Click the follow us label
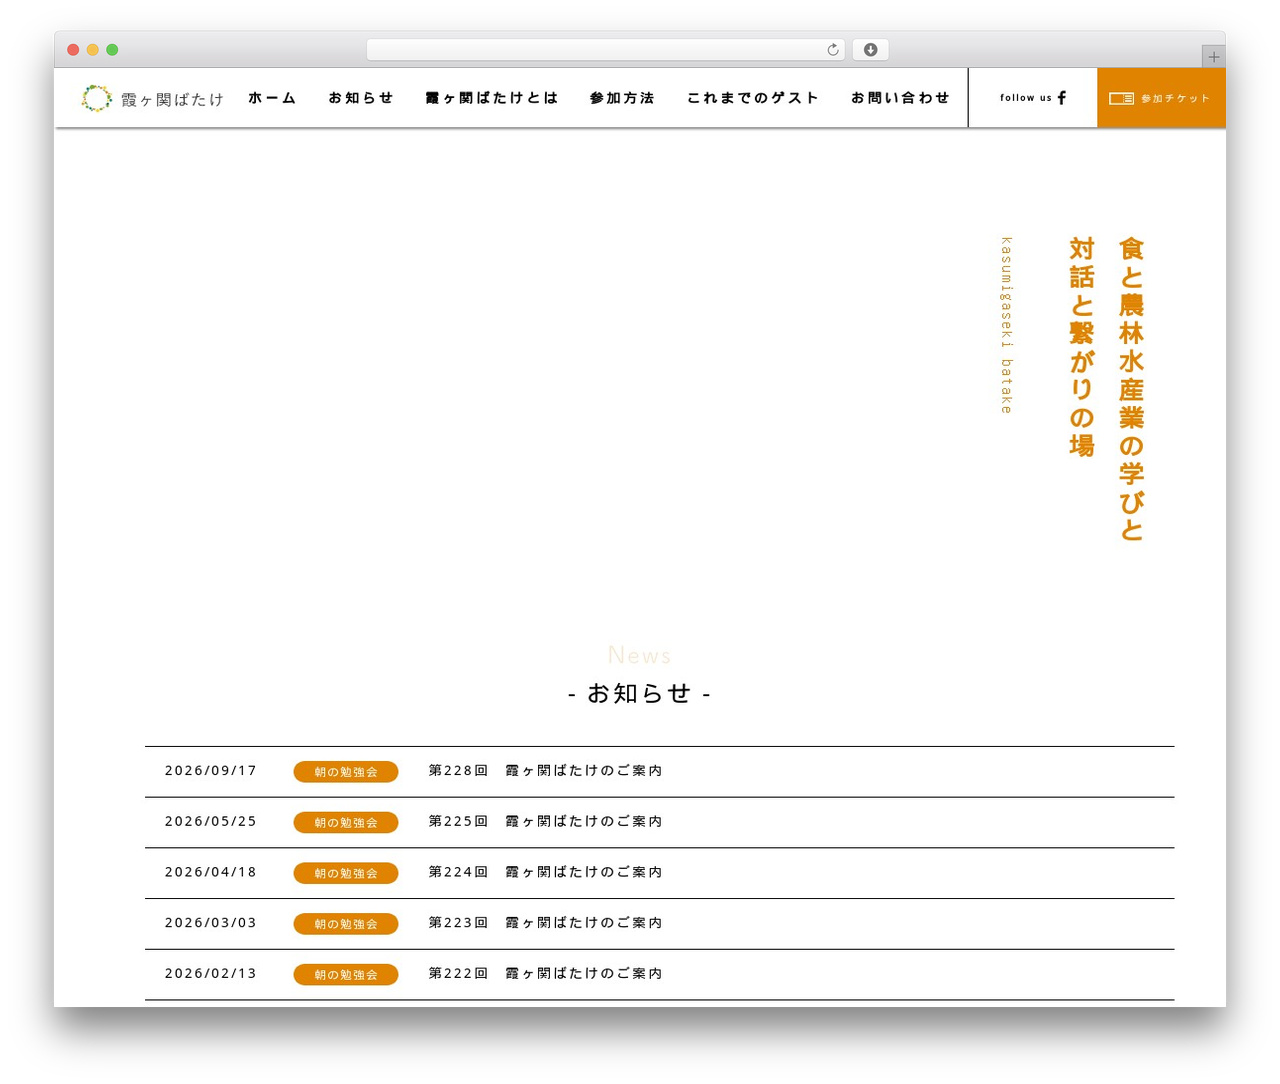 point(1026,98)
